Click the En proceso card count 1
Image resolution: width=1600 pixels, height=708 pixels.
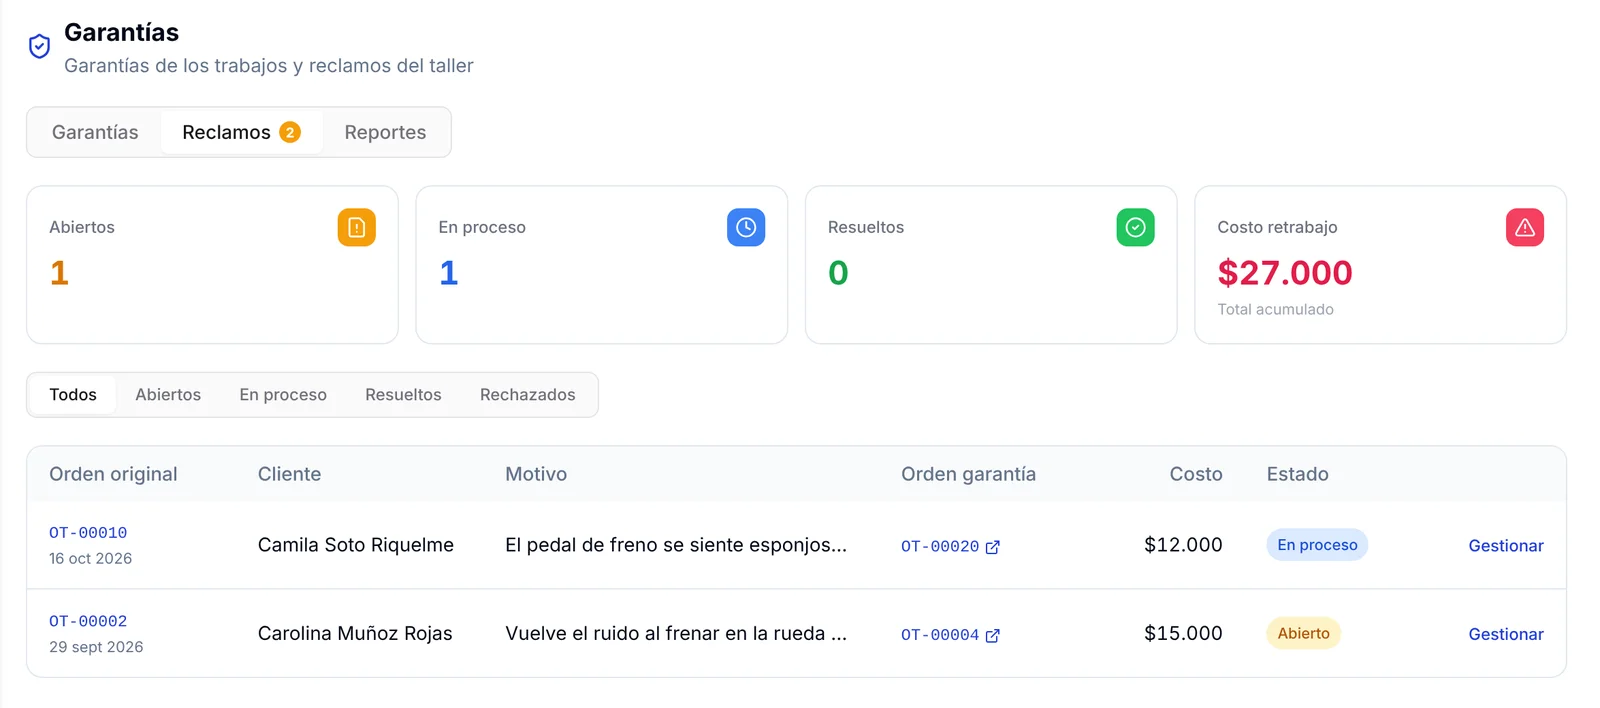(448, 272)
